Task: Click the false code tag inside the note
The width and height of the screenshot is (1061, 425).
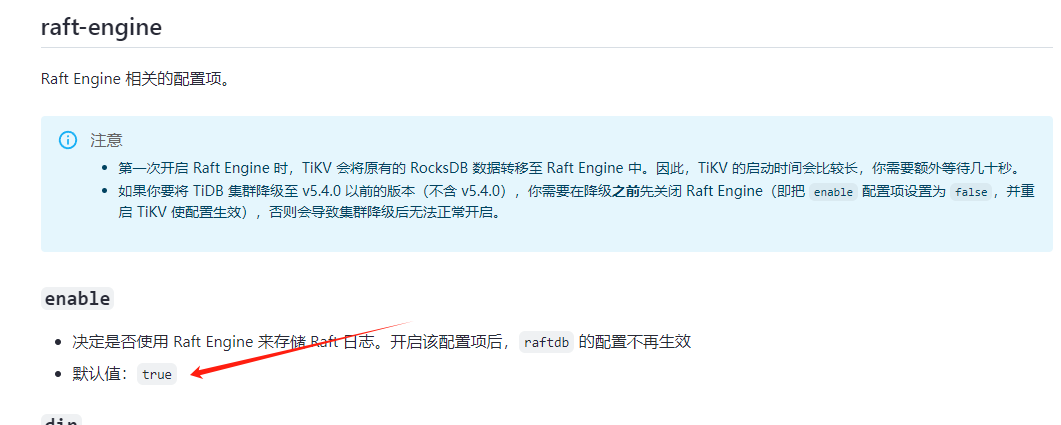Action: [x=971, y=192]
